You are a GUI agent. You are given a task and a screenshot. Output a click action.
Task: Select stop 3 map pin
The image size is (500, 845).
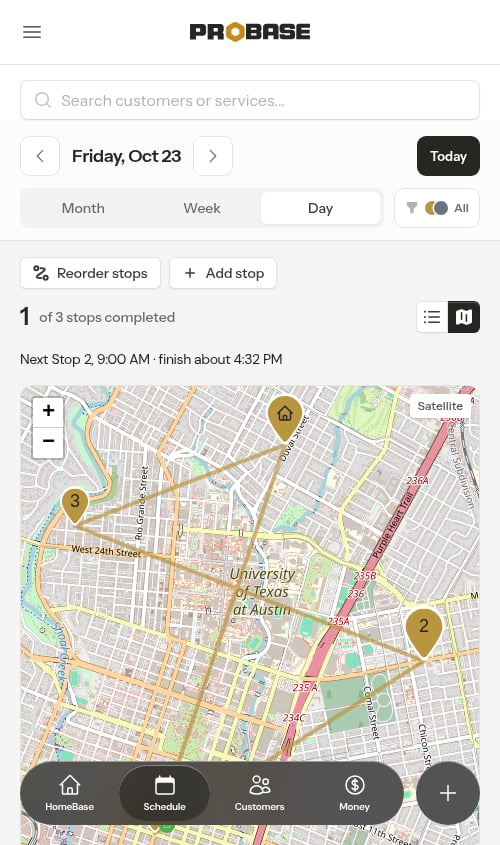[75, 505]
